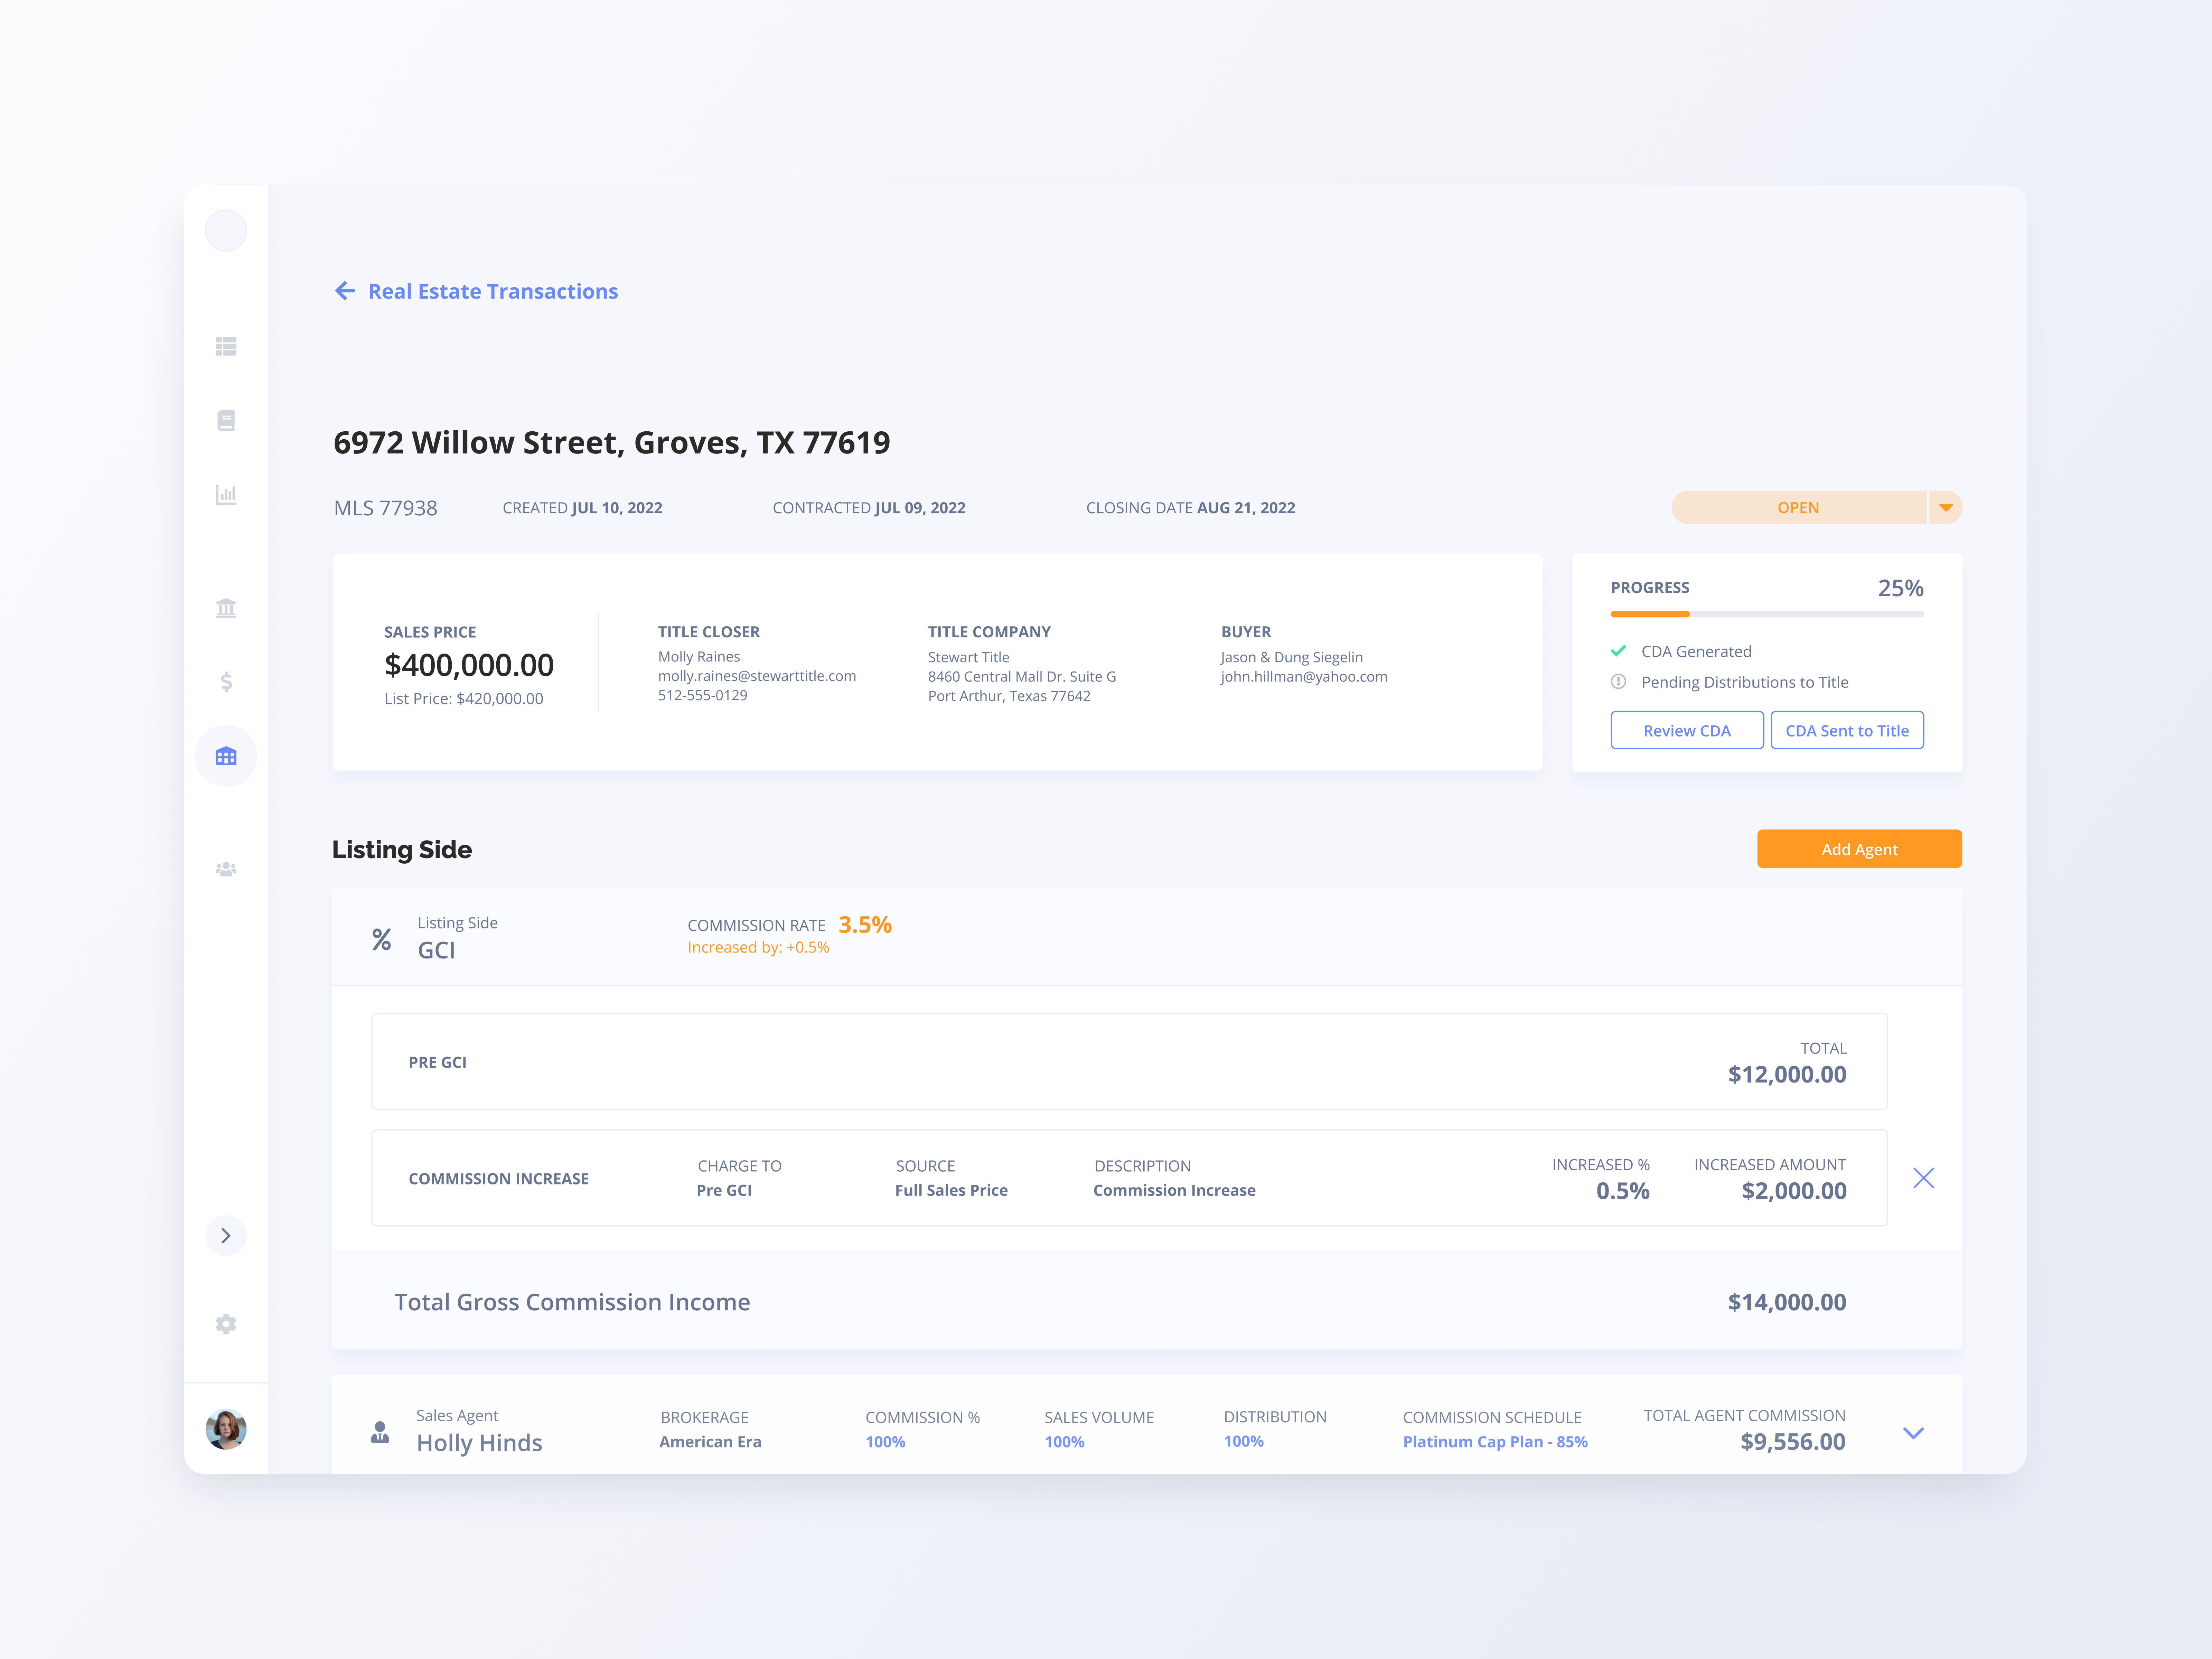
Task: Click the back arrow icon
Action: (345, 291)
